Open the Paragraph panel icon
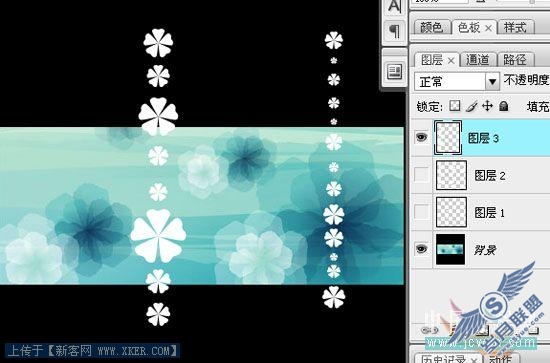Image resolution: width=550 pixels, height=363 pixels. tap(395, 31)
